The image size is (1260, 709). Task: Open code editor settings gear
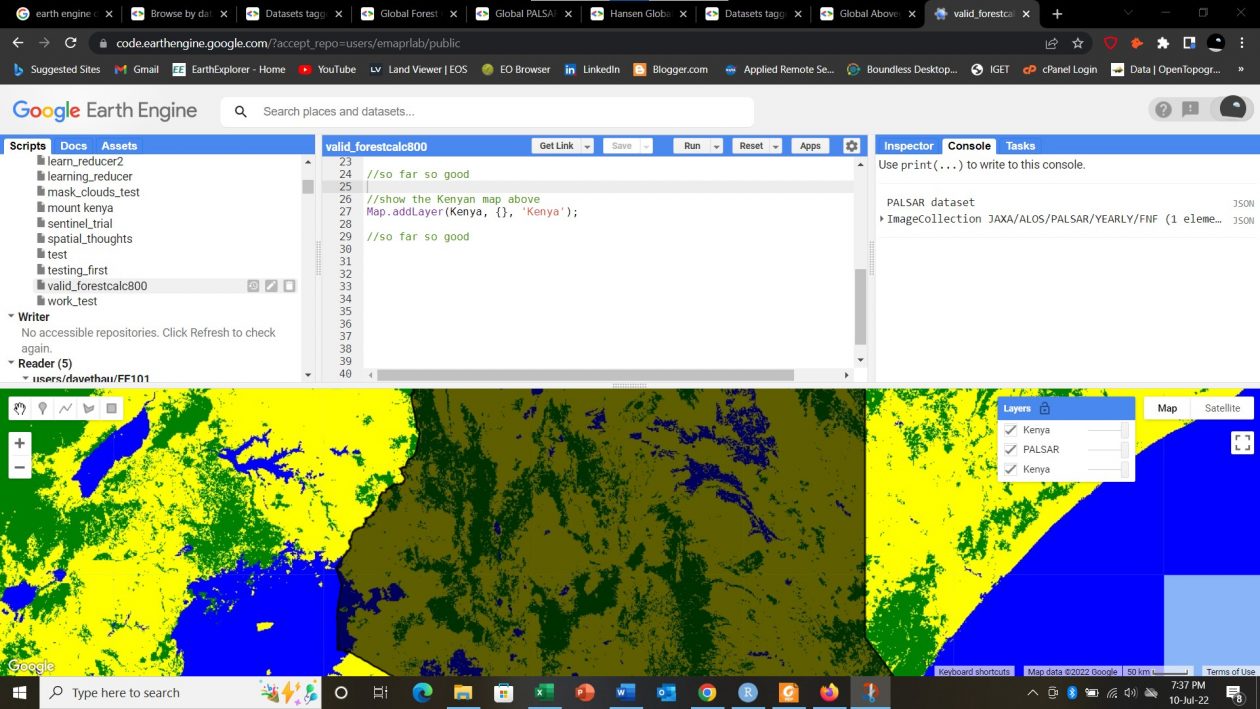click(852, 146)
